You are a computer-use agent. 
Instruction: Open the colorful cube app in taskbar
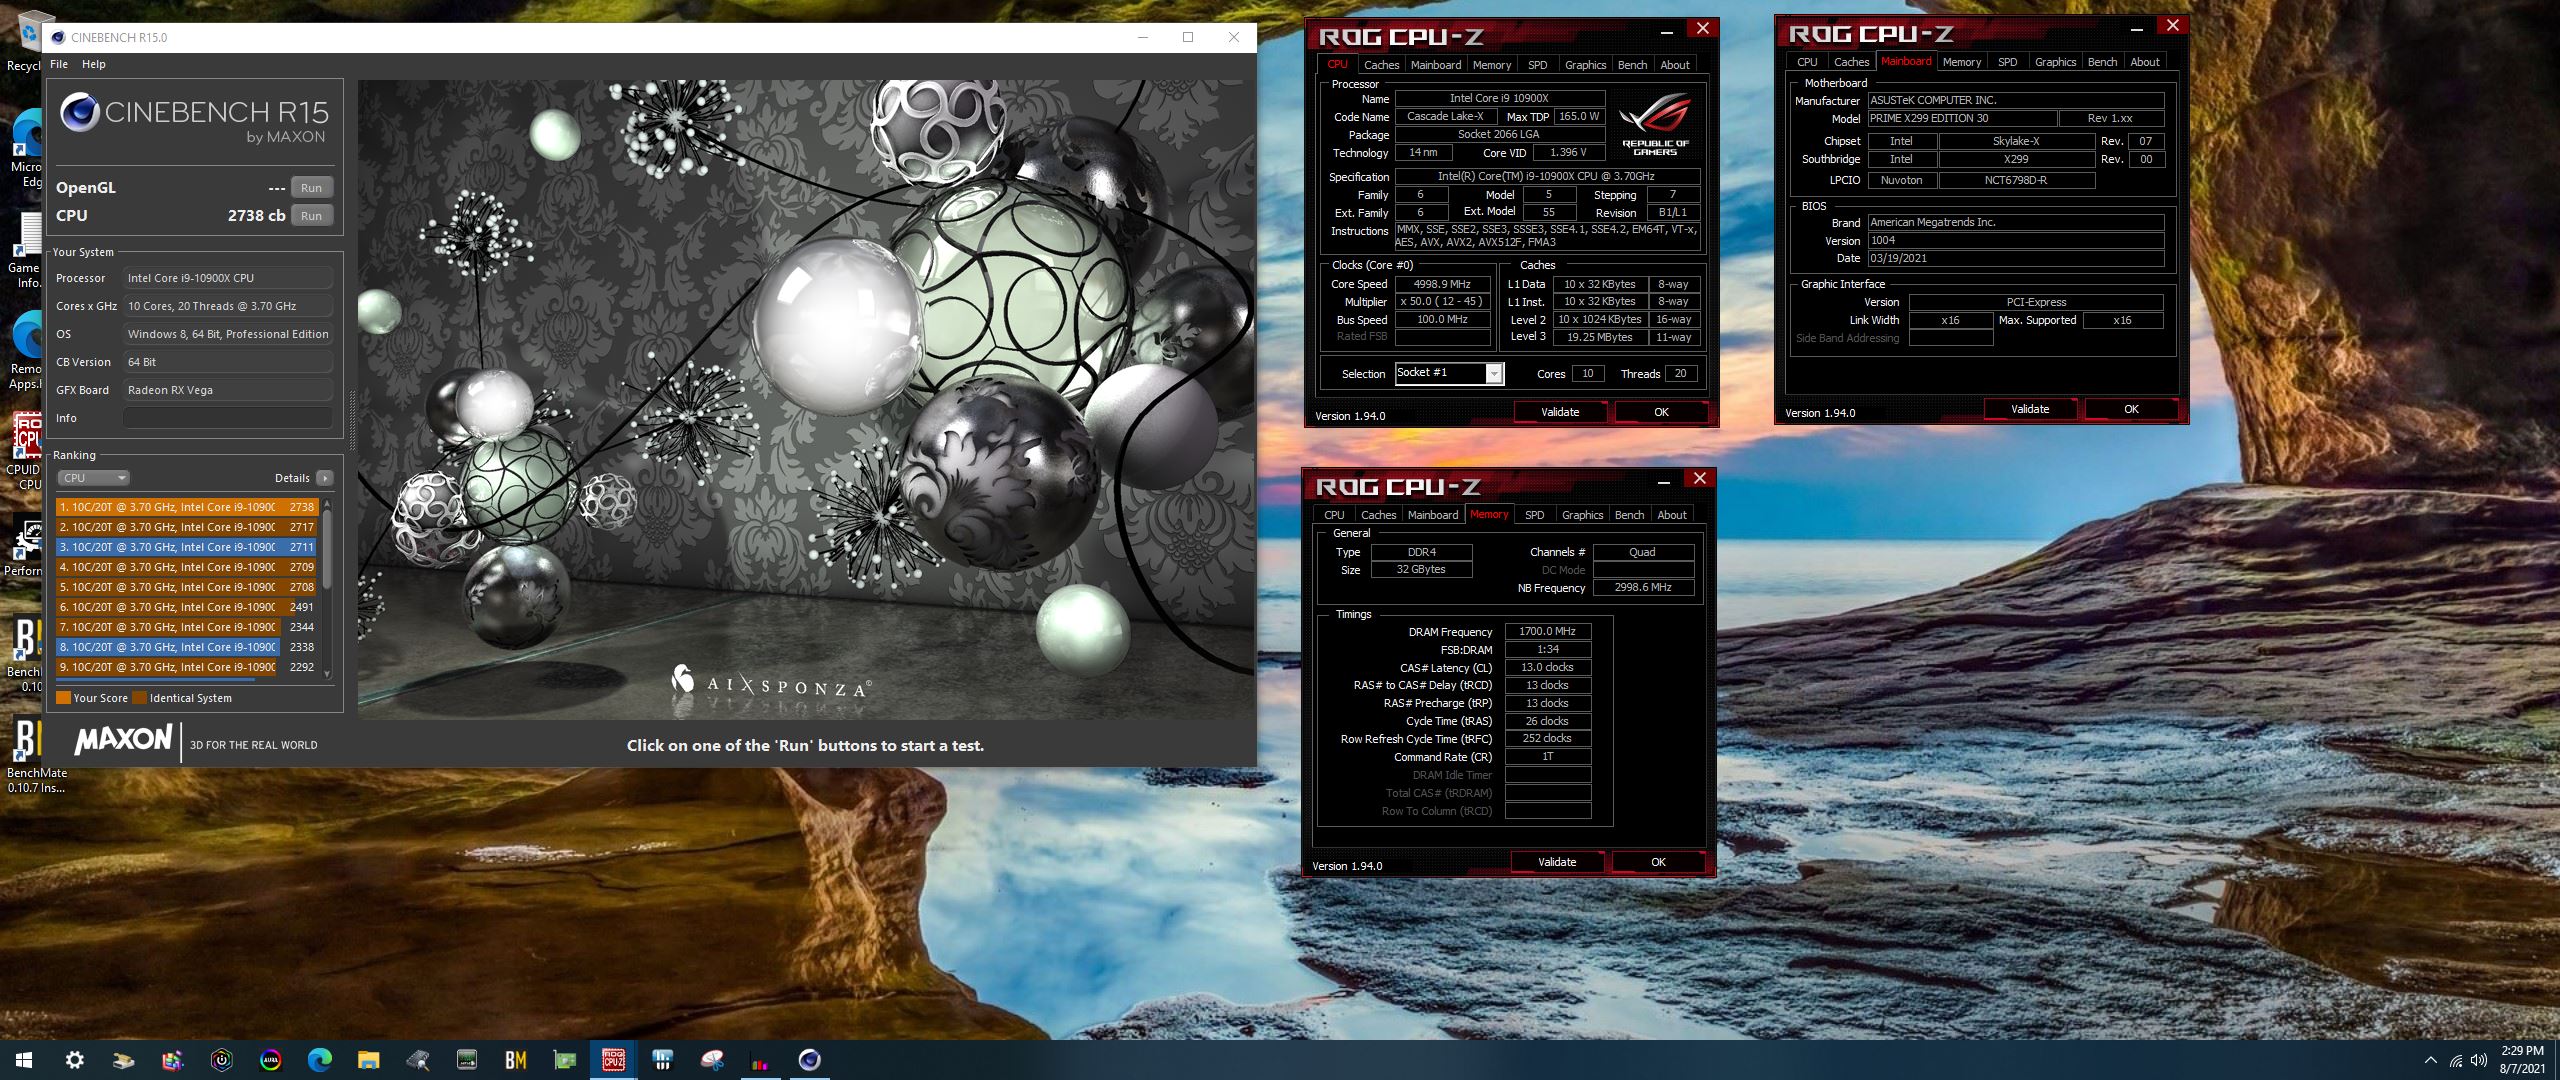(x=173, y=1060)
